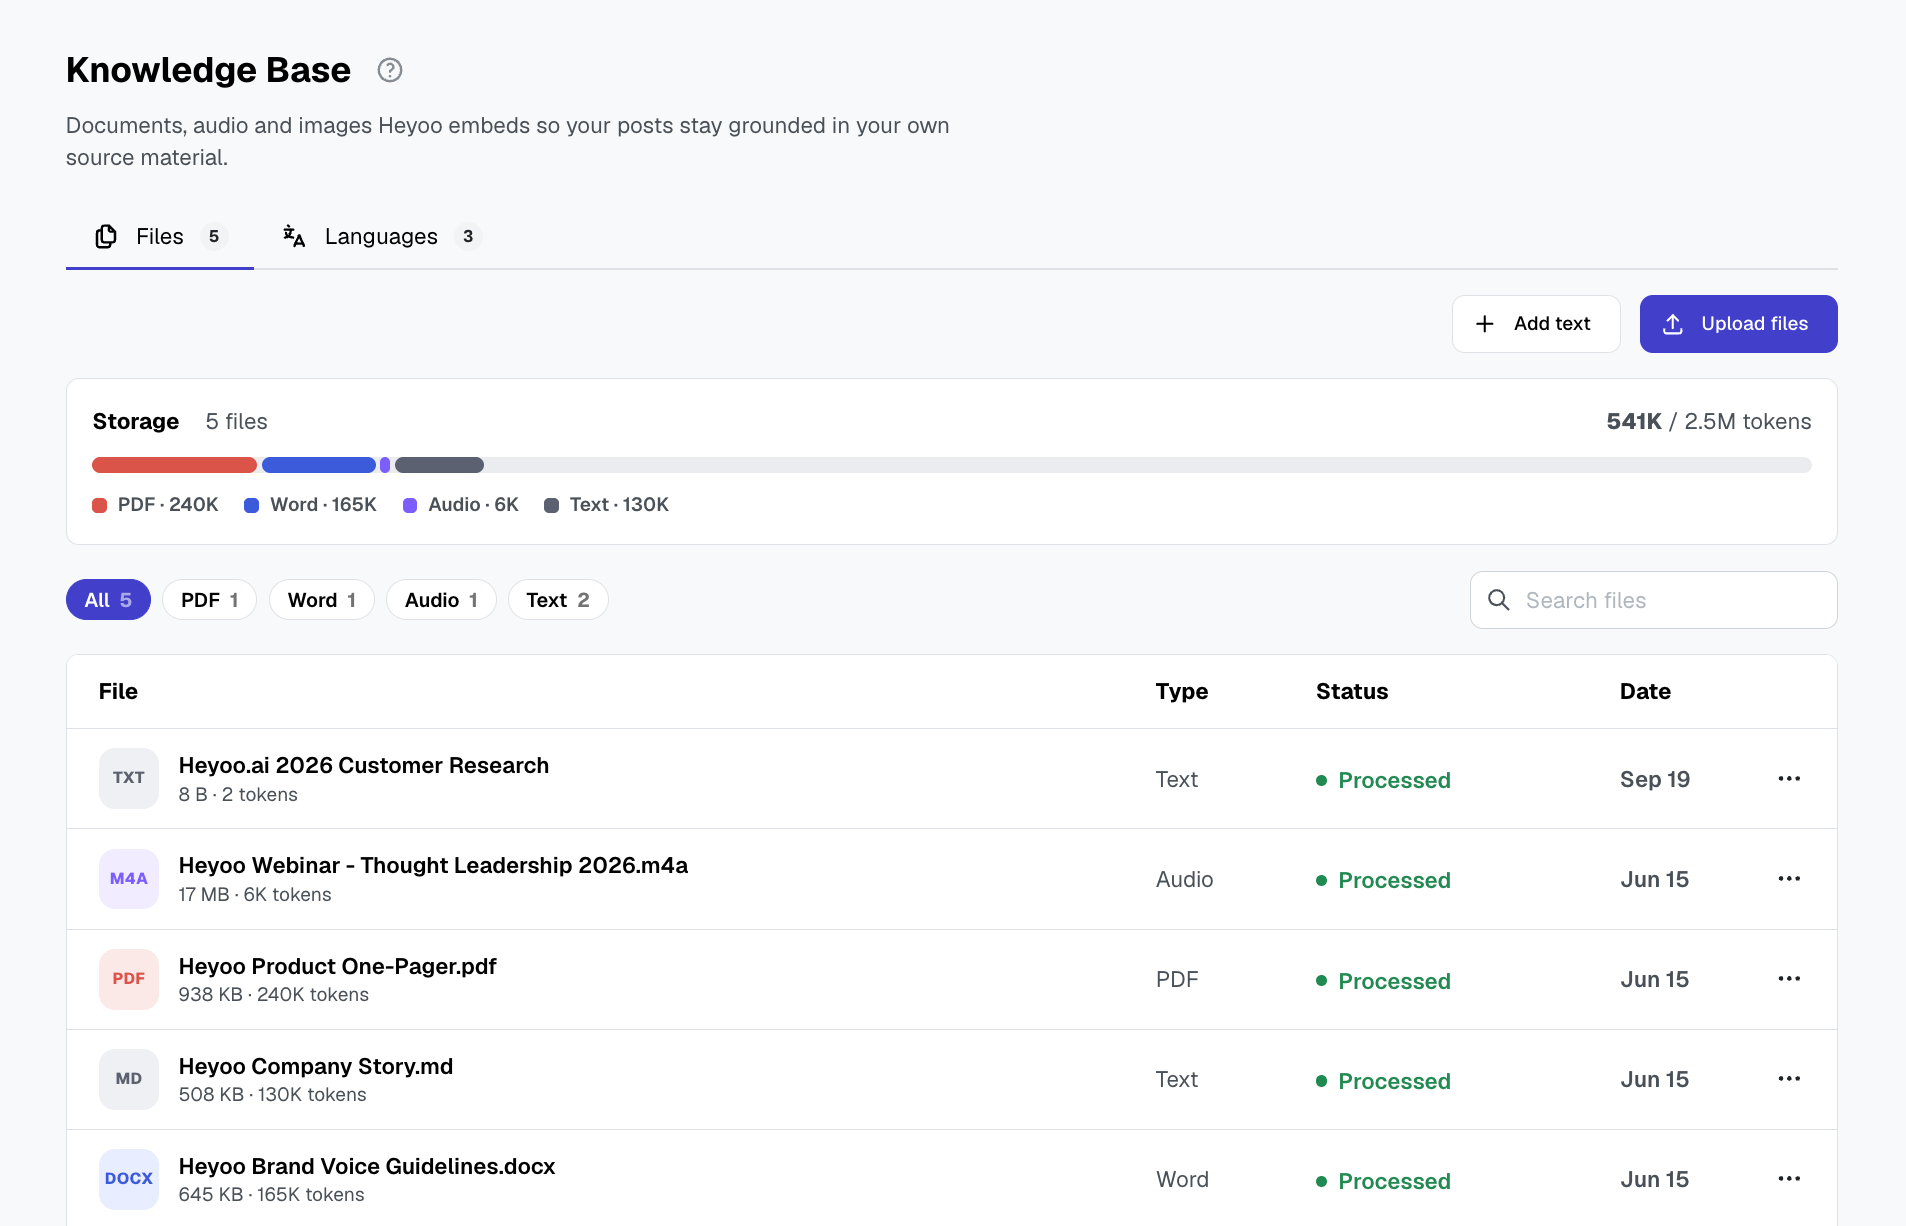Open Heyoo.ai 2026 Customer Research file
Screen dimensions: 1906x1226
click(364, 765)
